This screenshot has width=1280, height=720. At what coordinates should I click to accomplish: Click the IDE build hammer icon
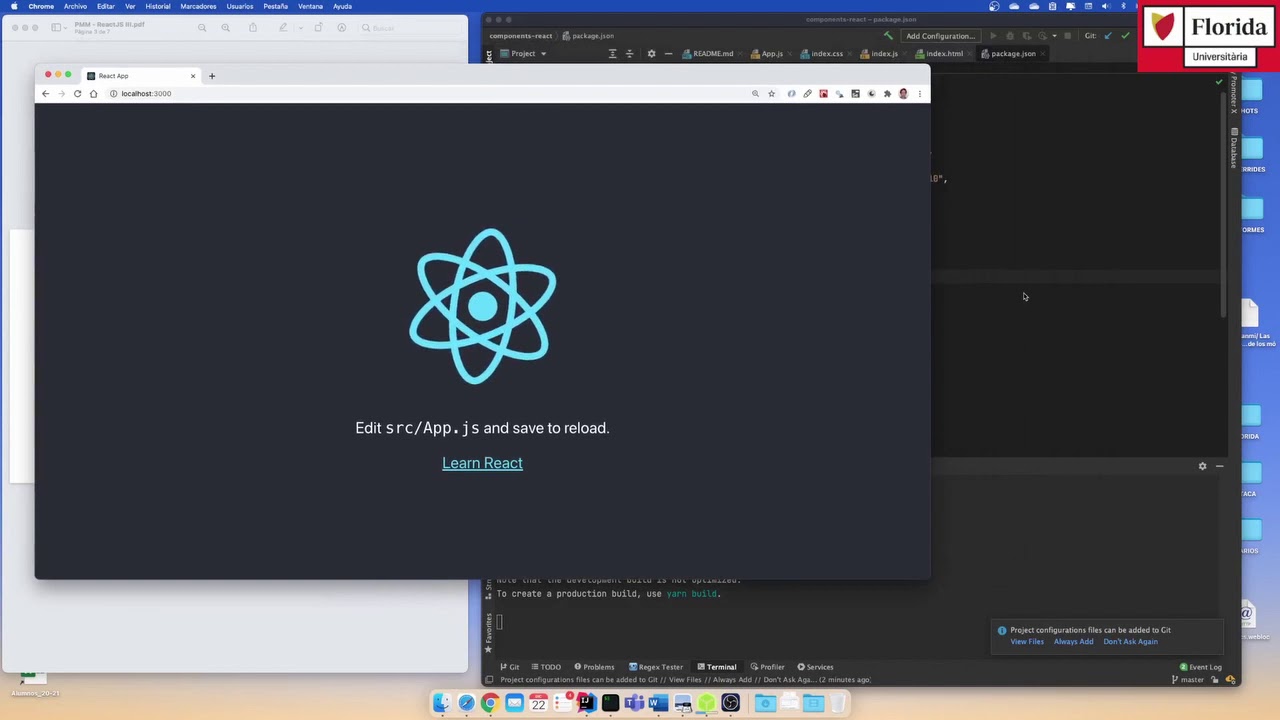[x=888, y=36]
